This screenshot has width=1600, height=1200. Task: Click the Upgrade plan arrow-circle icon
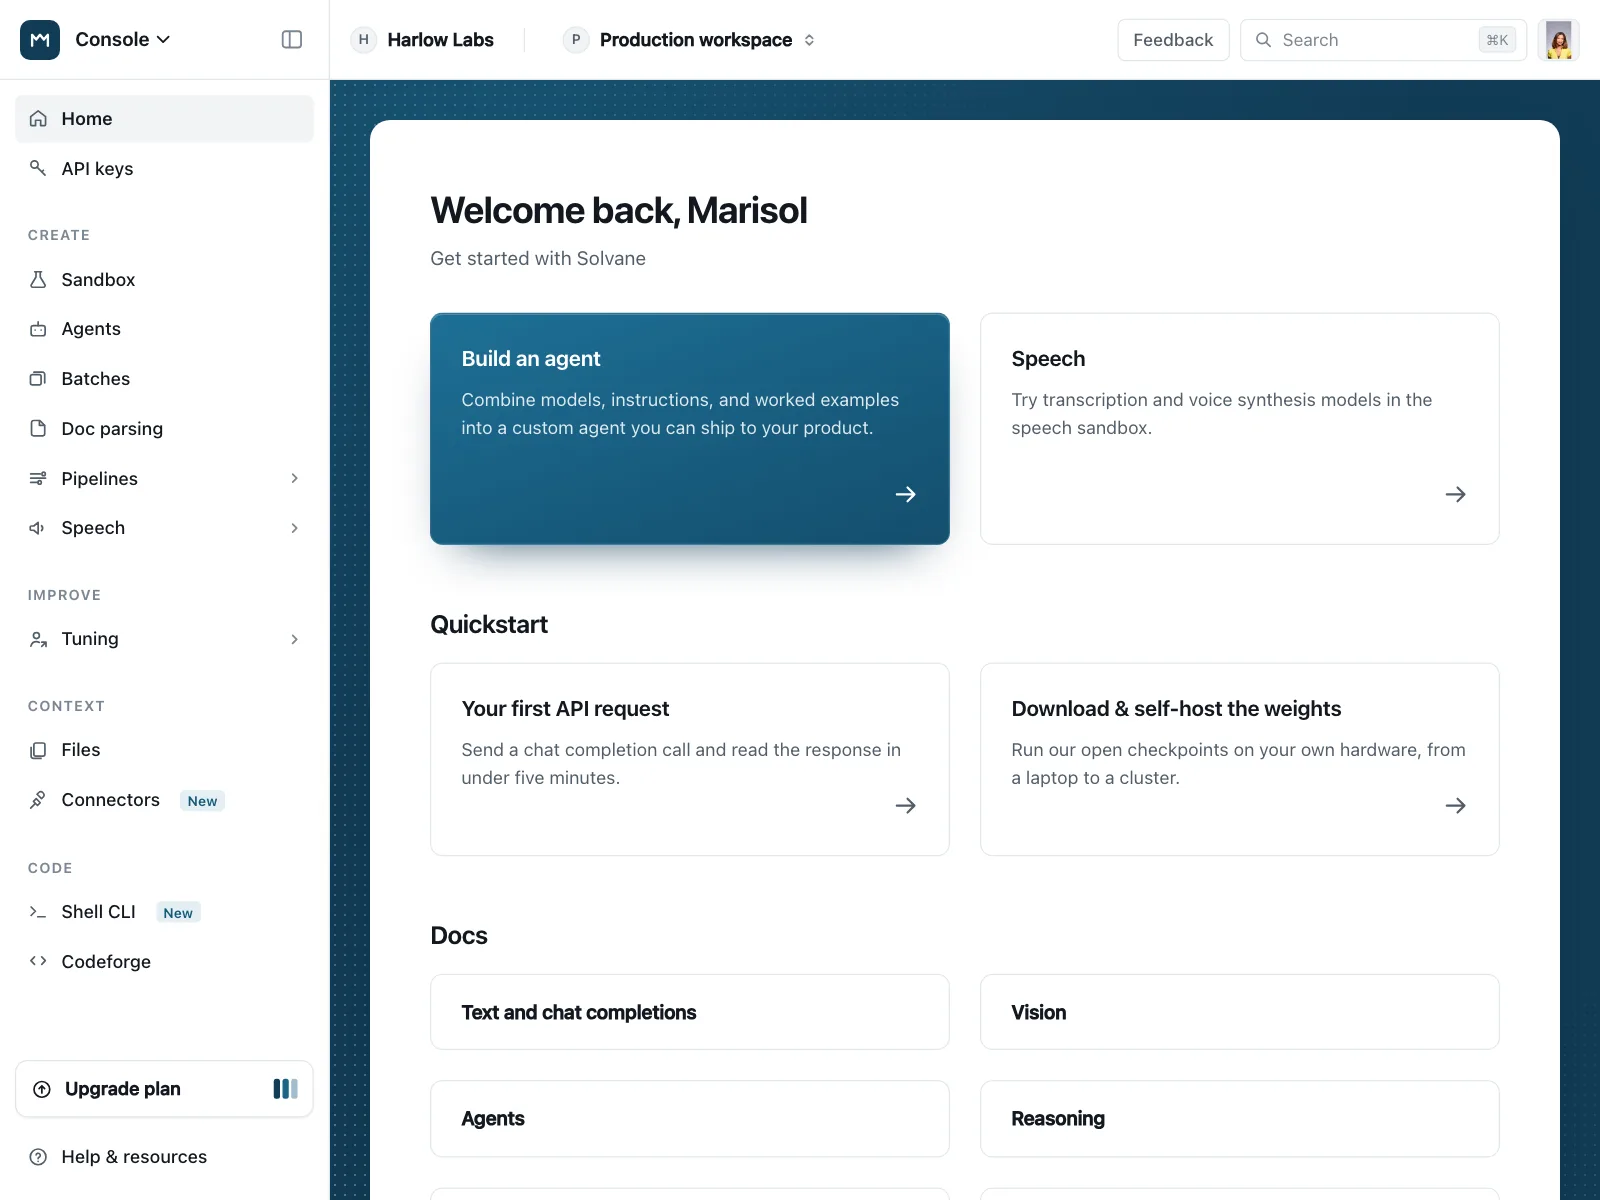coord(42,1089)
